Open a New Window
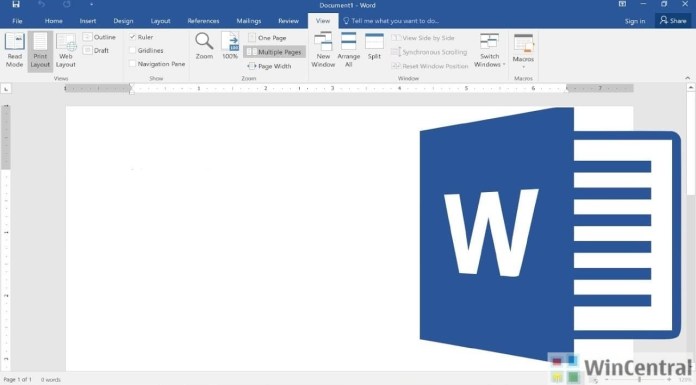This screenshot has height=385, width=696. [323, 50]
